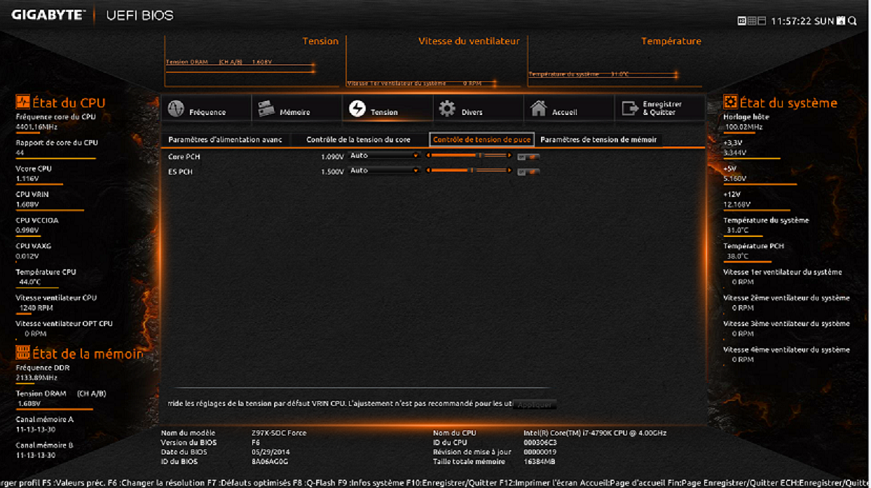The height and width of the screenshot is (488, 871).
Task: Click the +5V voltage reading
Action: (x=735, y=174)
